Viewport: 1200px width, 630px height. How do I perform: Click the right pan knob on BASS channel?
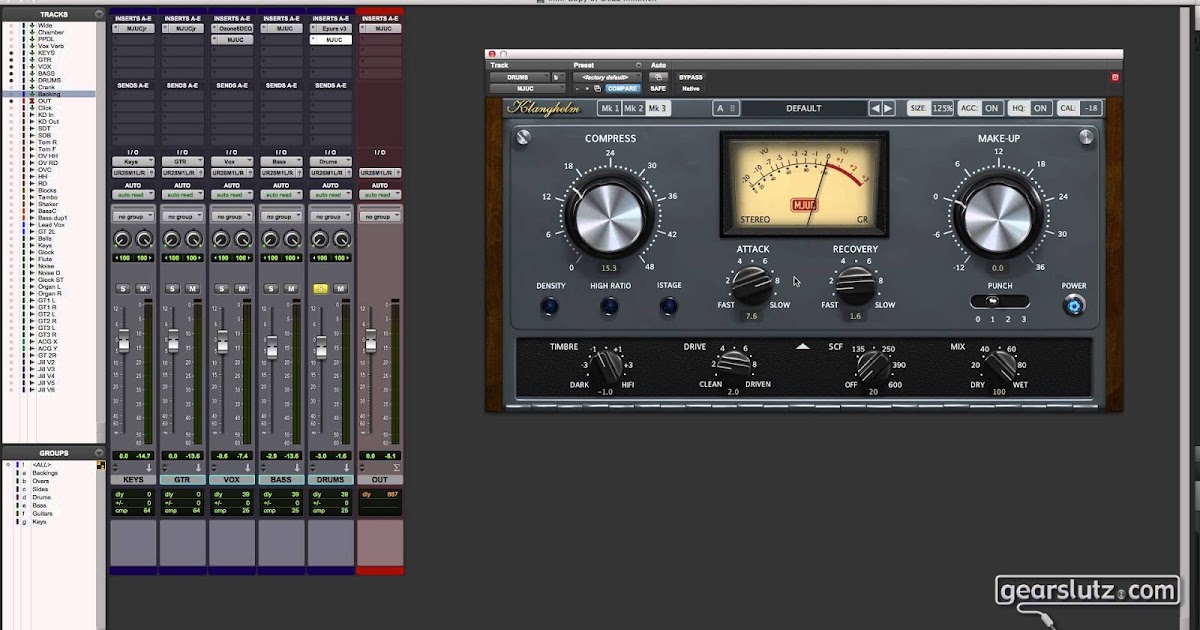pos(293,239)
